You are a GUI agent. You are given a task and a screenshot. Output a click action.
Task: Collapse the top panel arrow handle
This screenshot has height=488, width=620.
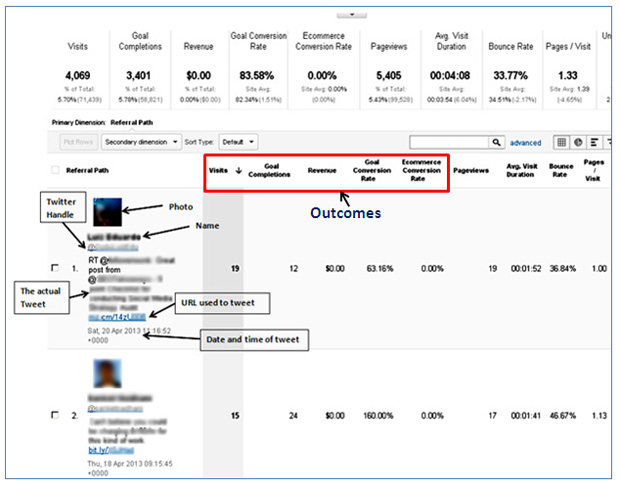pyautogui.click(x=352, y=15)
